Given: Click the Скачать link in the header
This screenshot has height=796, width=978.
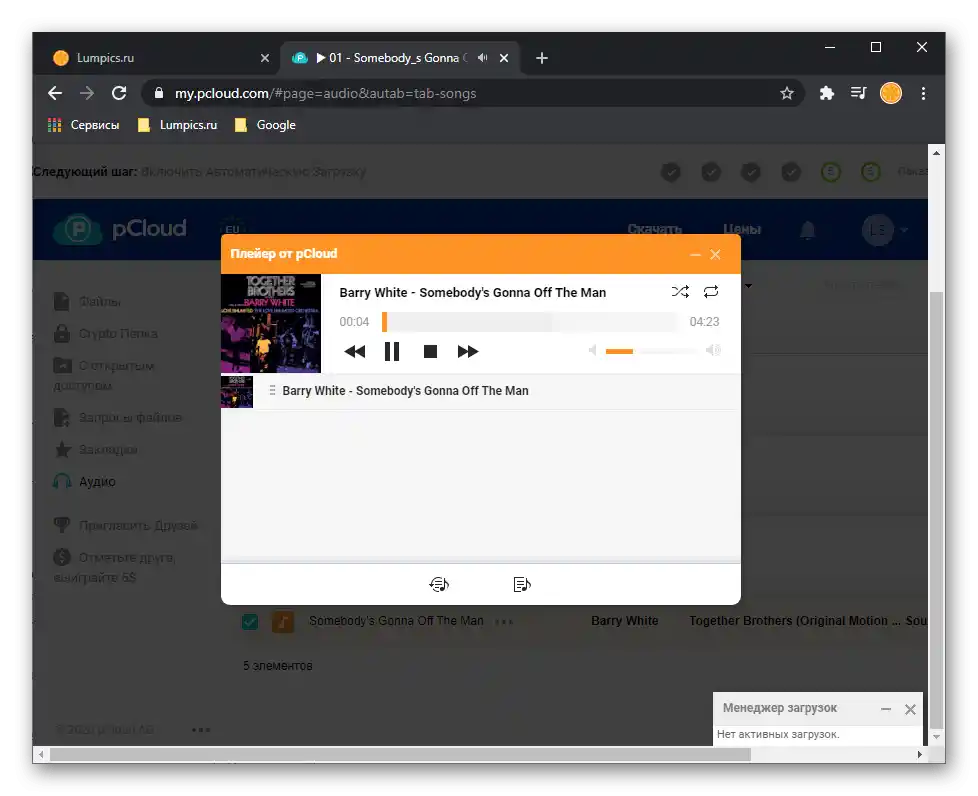Looking at the screenshot, I should pyautogui.click(x=654, y=229).
